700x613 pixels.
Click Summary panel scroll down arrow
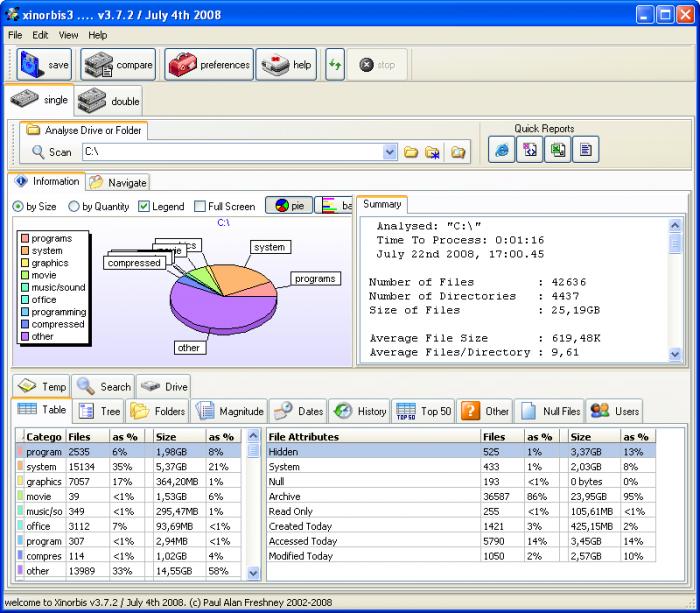click(x=675, y=354)
